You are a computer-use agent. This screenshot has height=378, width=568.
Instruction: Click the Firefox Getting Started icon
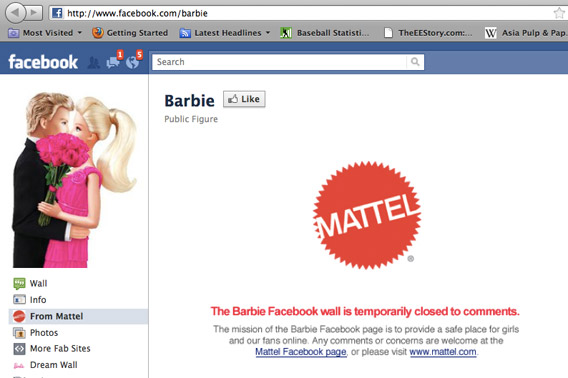click(97, 33)
